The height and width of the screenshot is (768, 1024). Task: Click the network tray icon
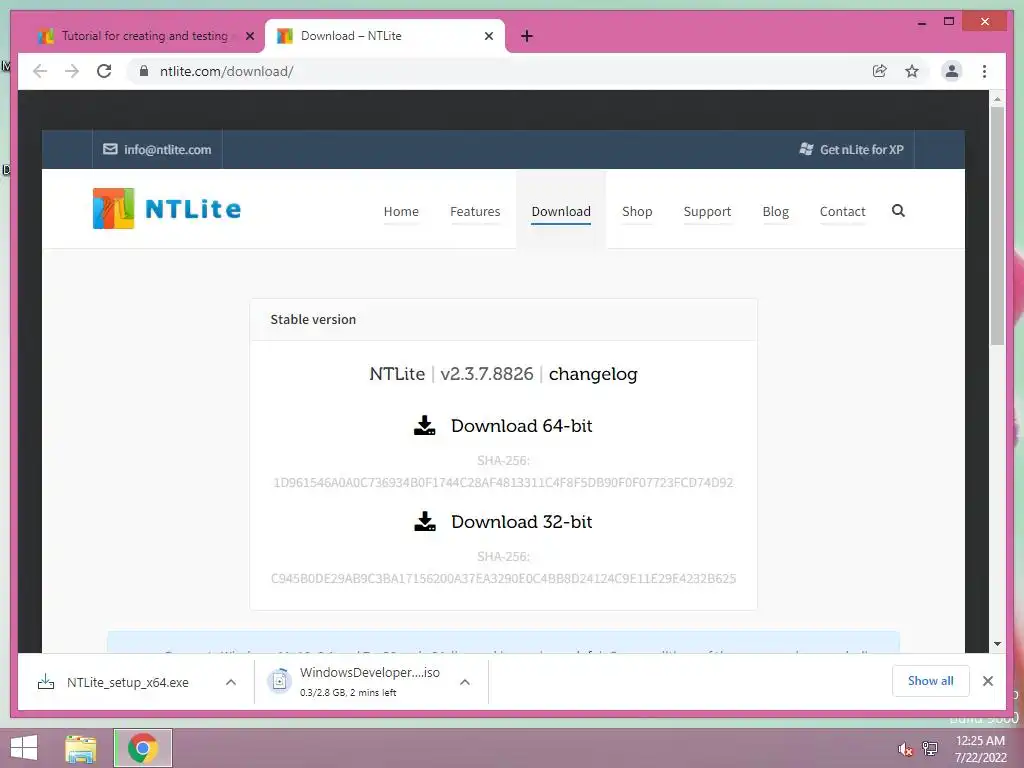pyautogui.click(x=930, y=748)
